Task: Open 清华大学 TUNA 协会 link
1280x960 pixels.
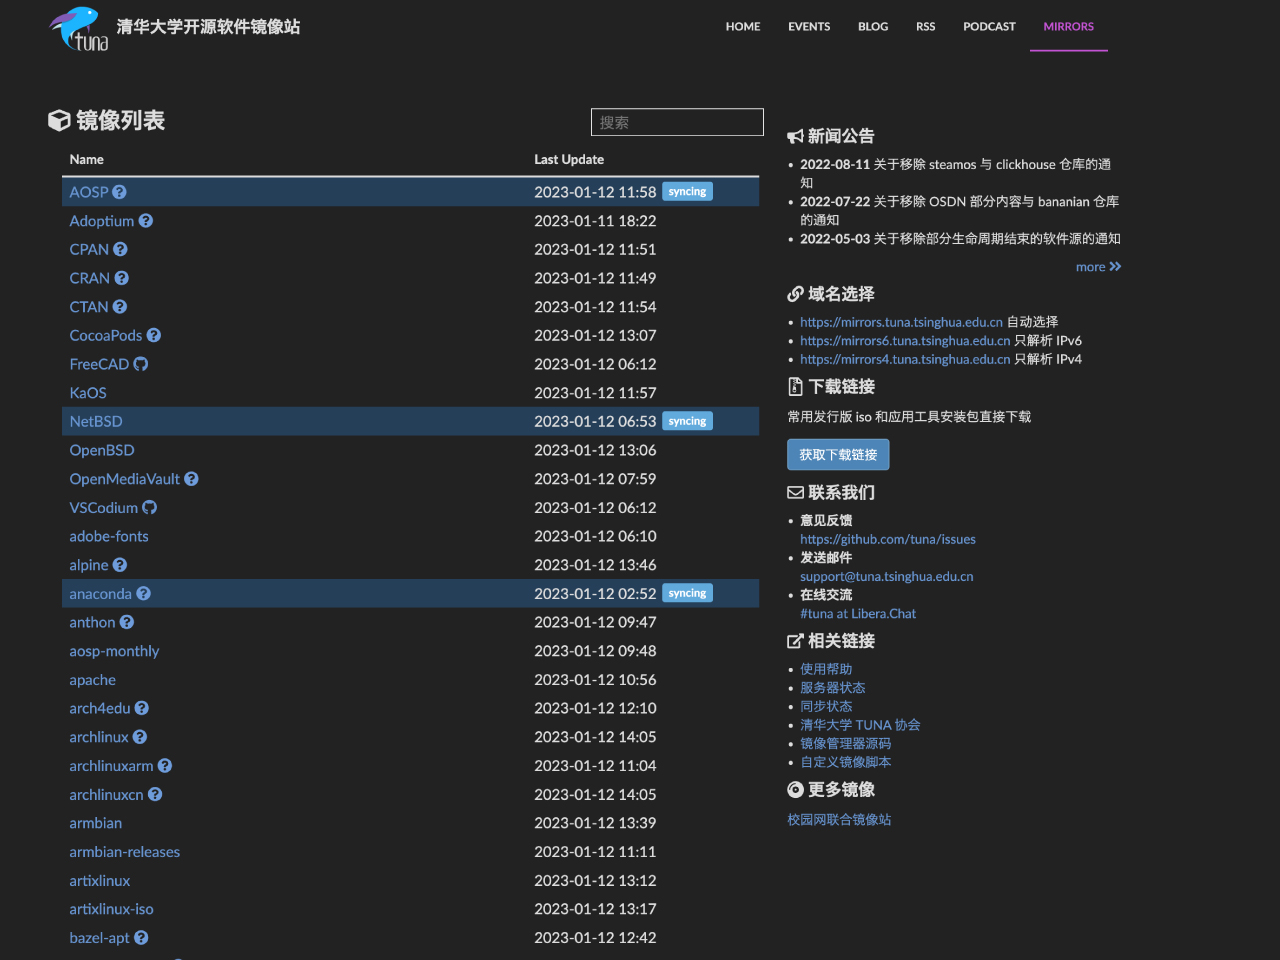Action: (860, 725)
